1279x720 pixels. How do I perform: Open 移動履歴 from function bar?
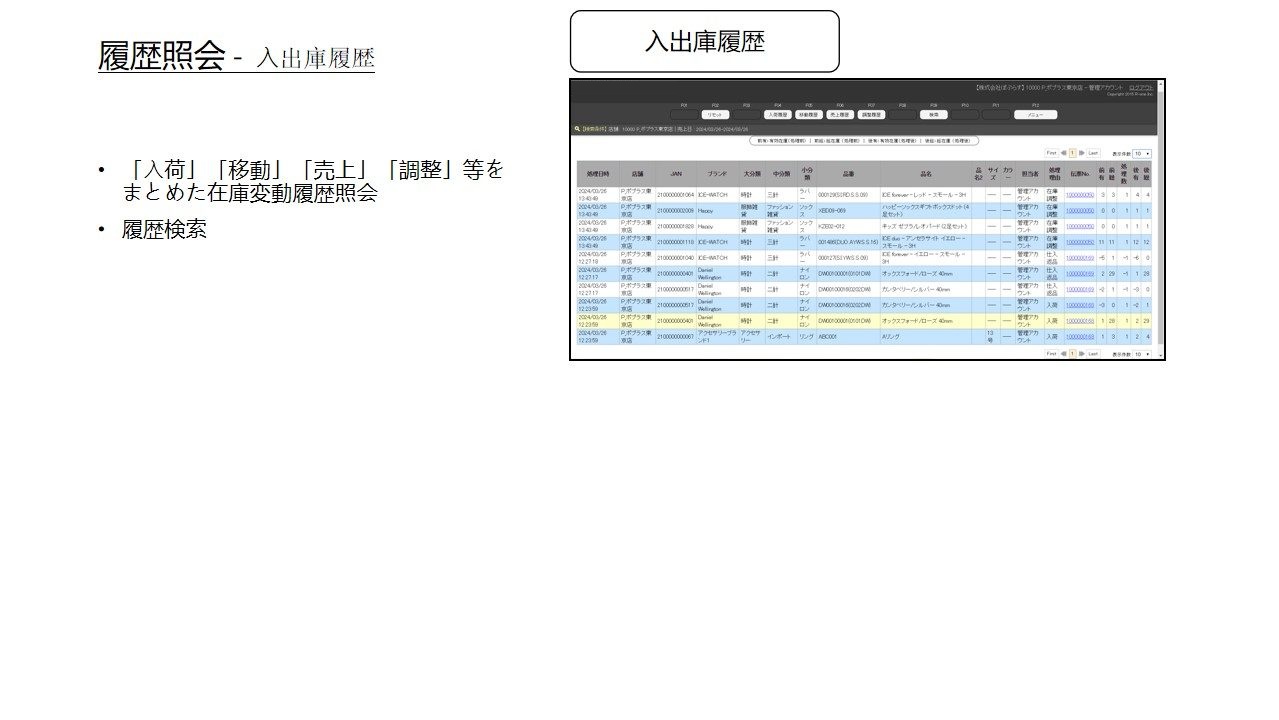[x=809, y=114]
